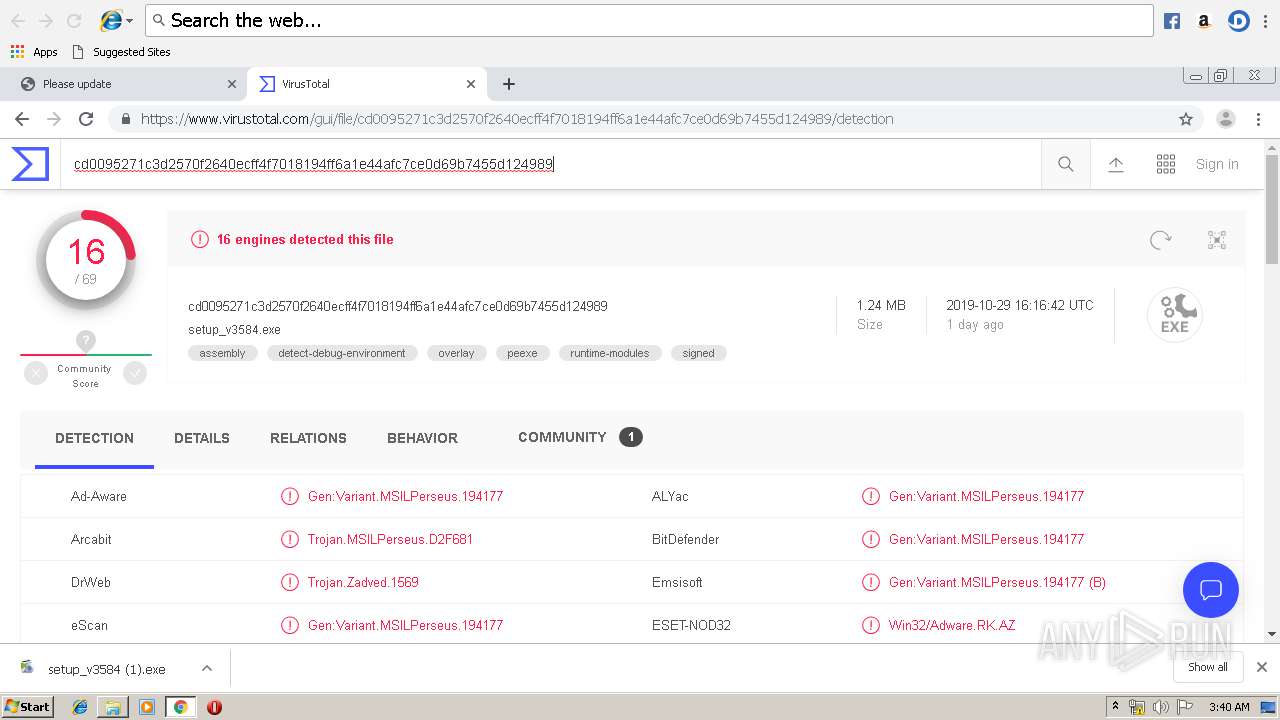The width and height of the screenshot is (1280, 720).
Task: Close the downloads bar
Action: [x=1262, y=667]
